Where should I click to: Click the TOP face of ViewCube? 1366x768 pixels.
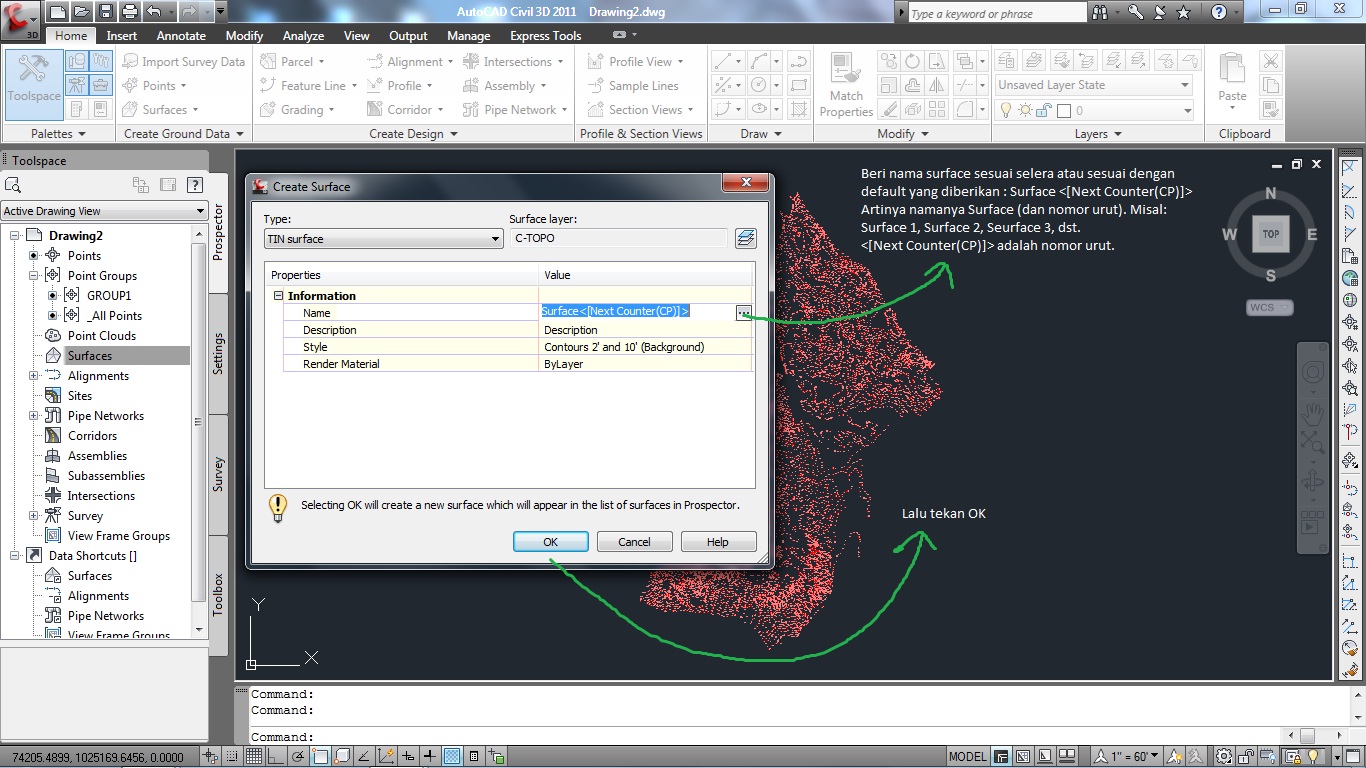point(1271,234)
